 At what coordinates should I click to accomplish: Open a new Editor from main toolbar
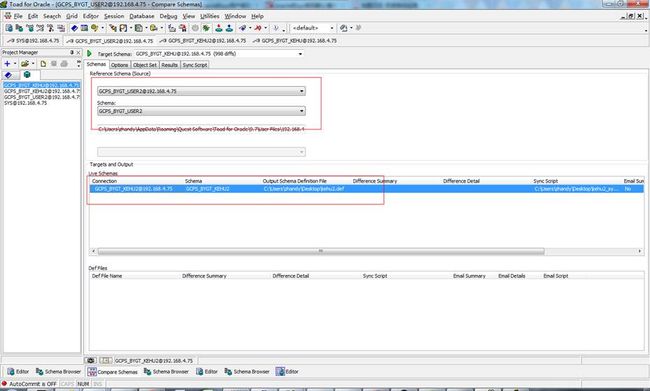(x=9, y=28)
